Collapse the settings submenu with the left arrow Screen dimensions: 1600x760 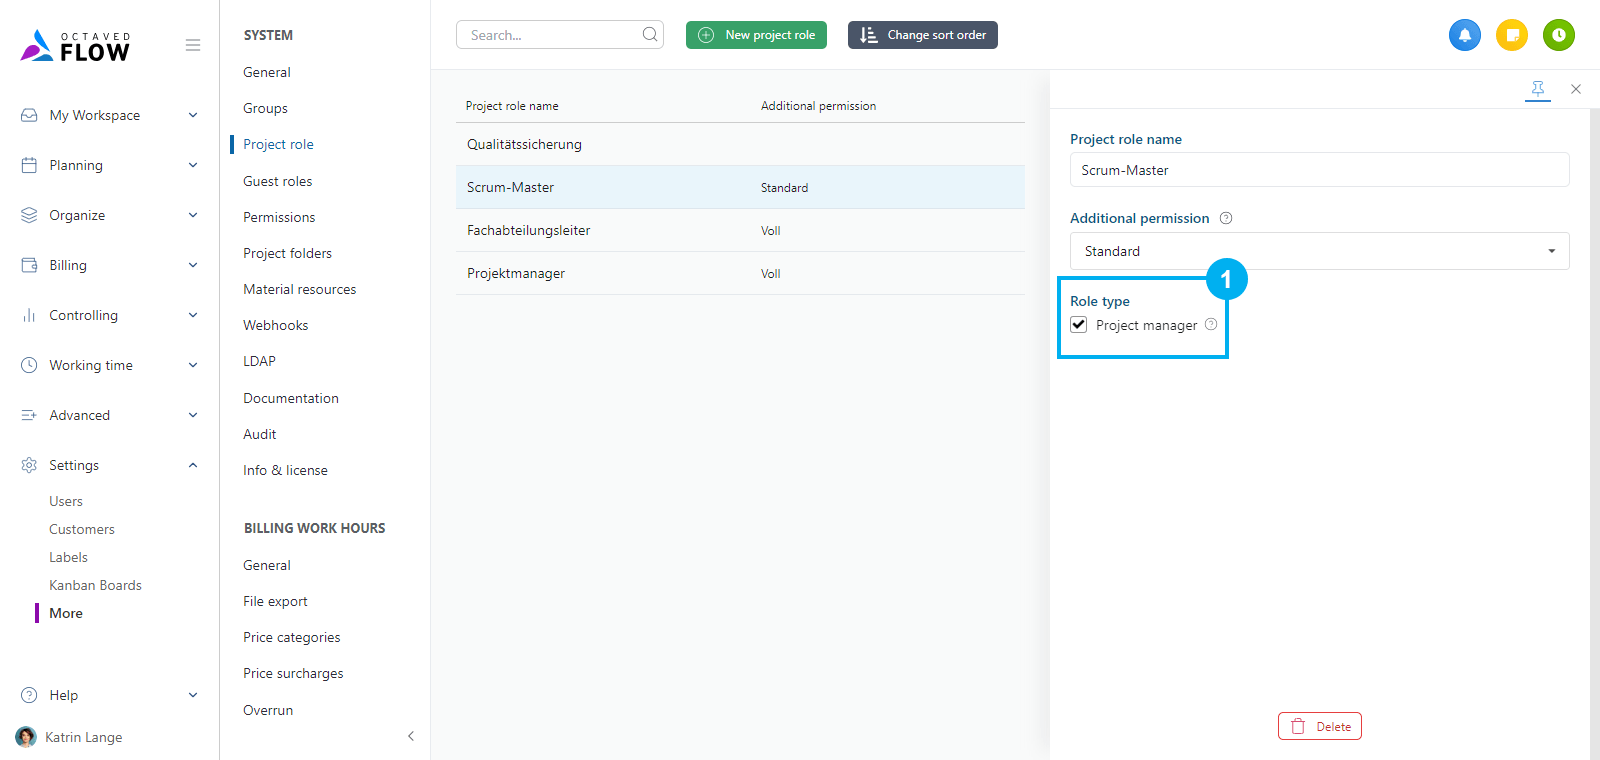pos(411,736)
